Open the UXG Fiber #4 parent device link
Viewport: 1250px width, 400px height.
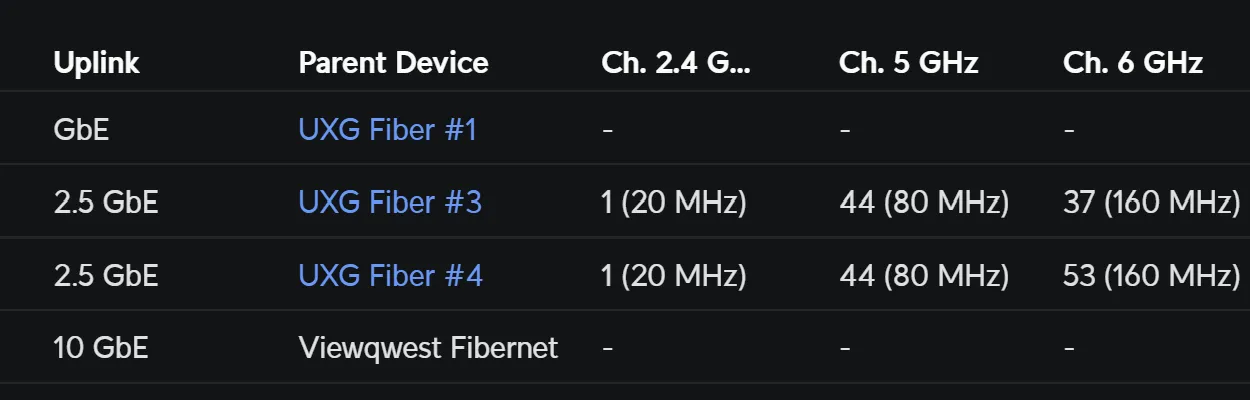coord(391,275)
